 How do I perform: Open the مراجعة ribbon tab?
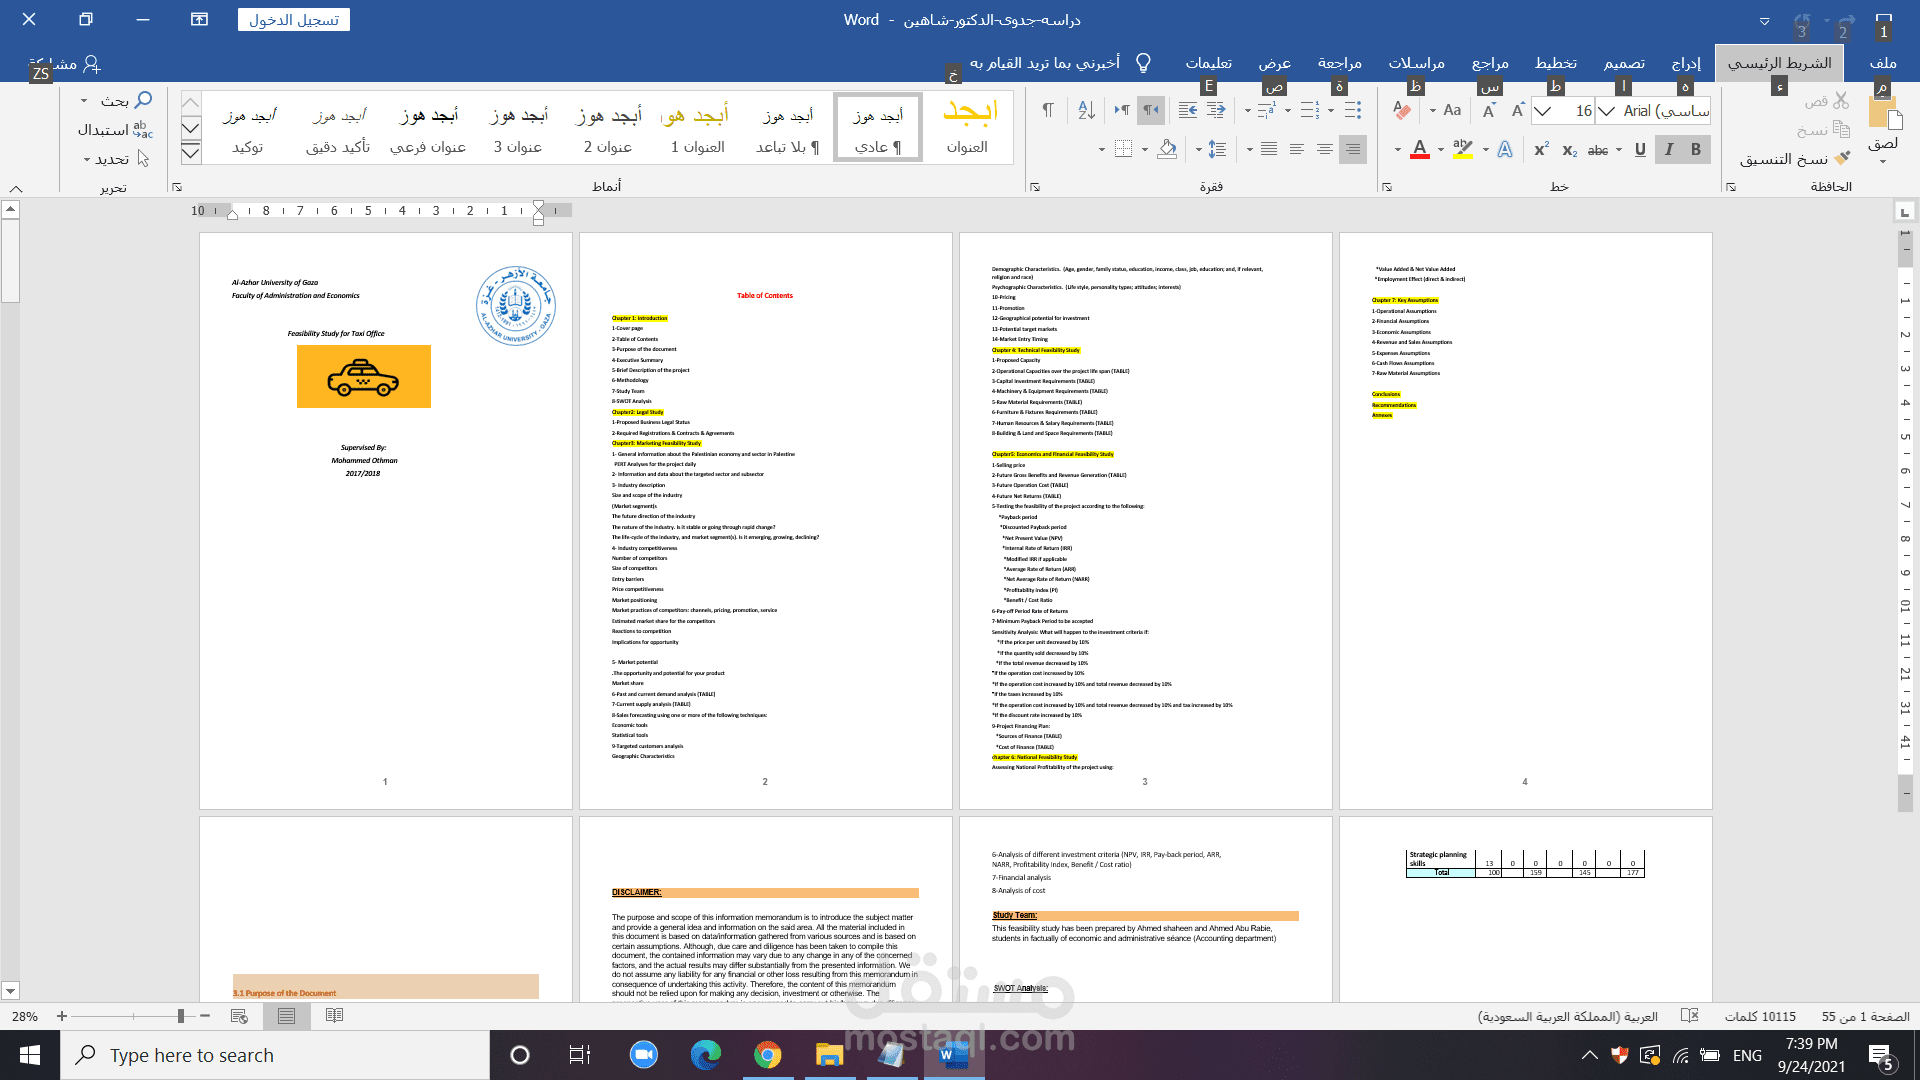[x=1339, y=63]
